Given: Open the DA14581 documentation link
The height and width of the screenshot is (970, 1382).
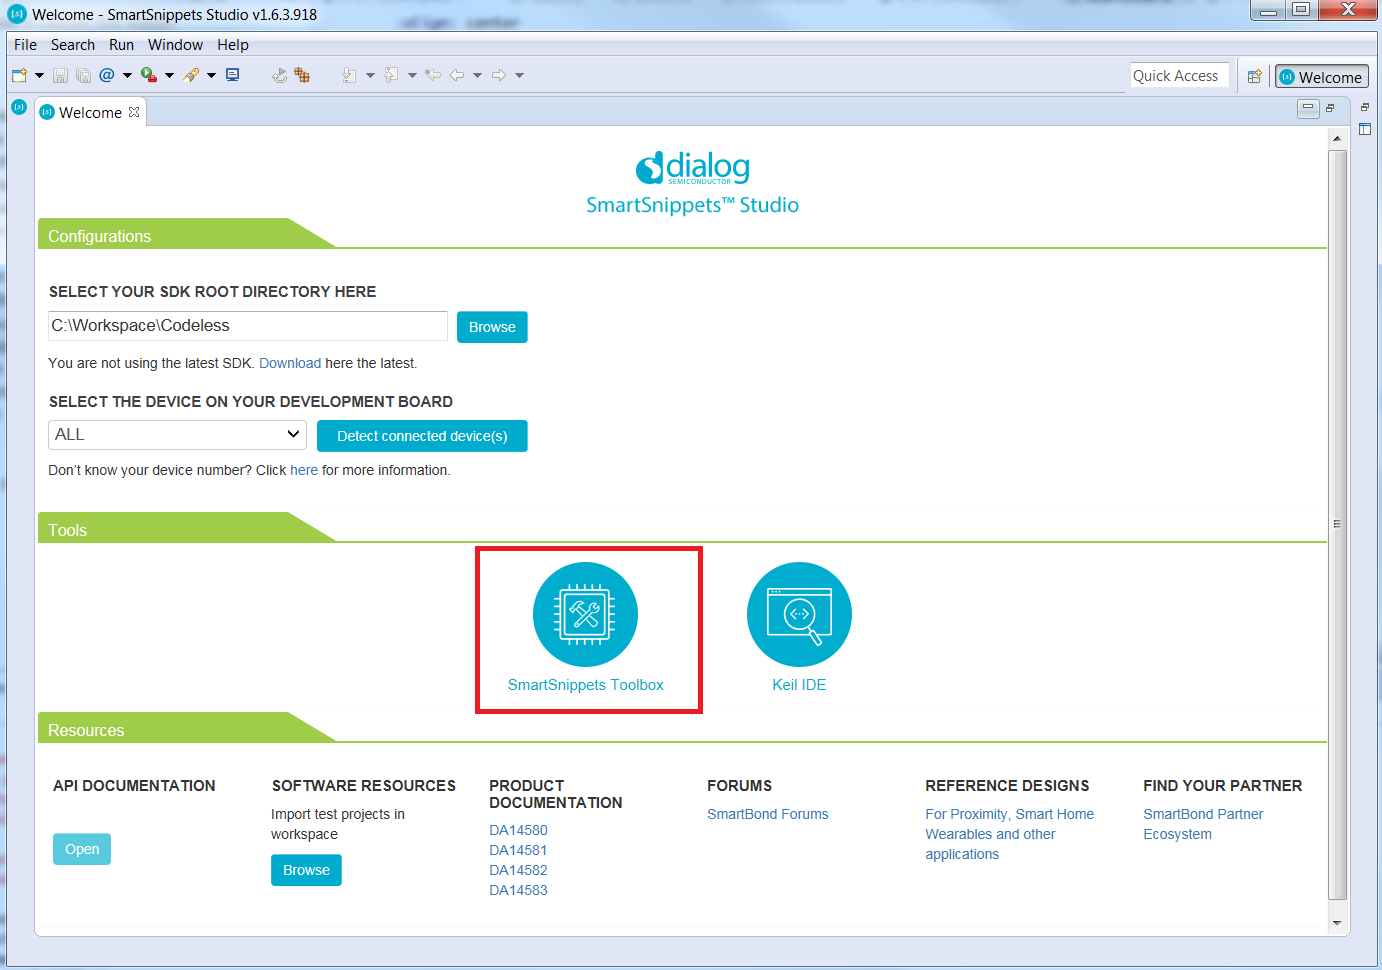Looking at the screenshot, I should (518, 850).
